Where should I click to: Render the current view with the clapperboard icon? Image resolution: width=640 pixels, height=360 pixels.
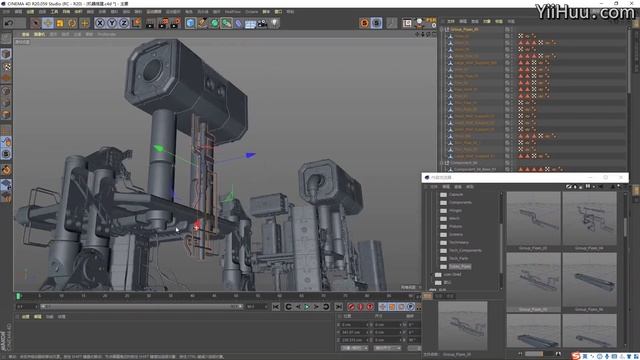(x=150, y=23)
